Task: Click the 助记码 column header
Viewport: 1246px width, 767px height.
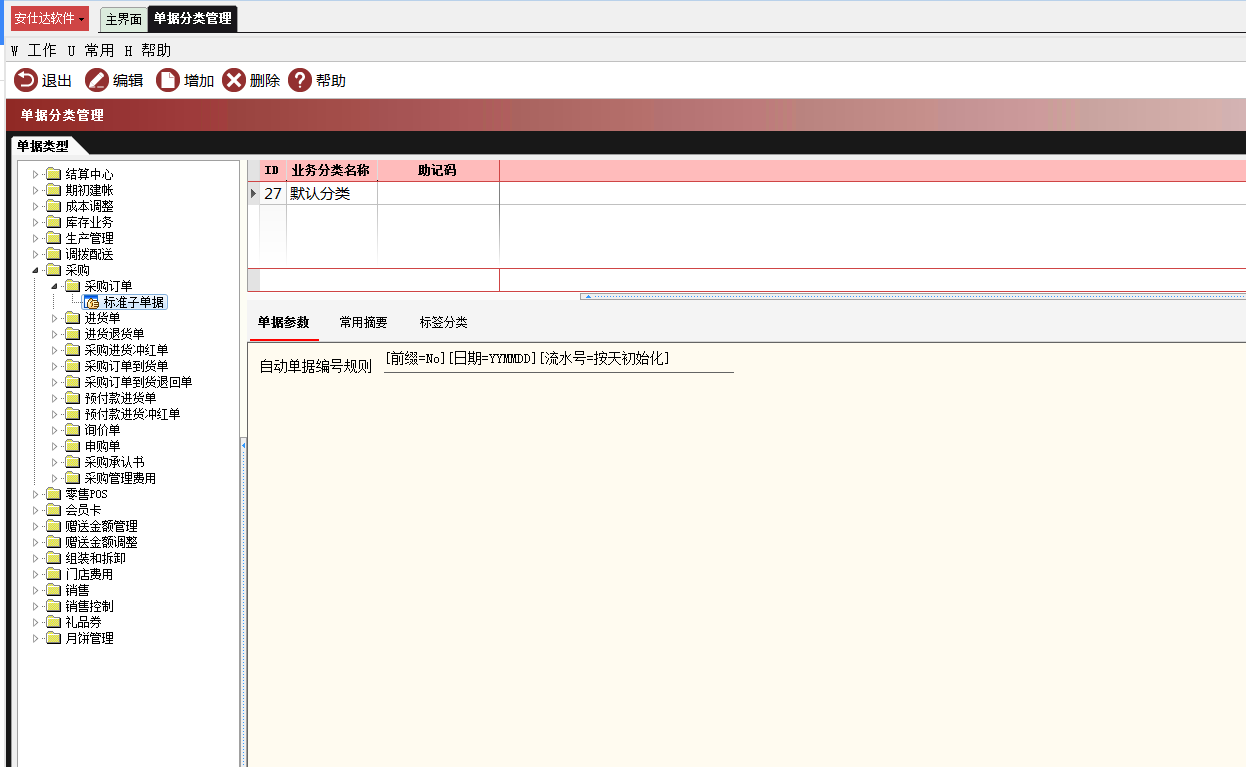Action: pyautogui.click(x=438, y=171)
